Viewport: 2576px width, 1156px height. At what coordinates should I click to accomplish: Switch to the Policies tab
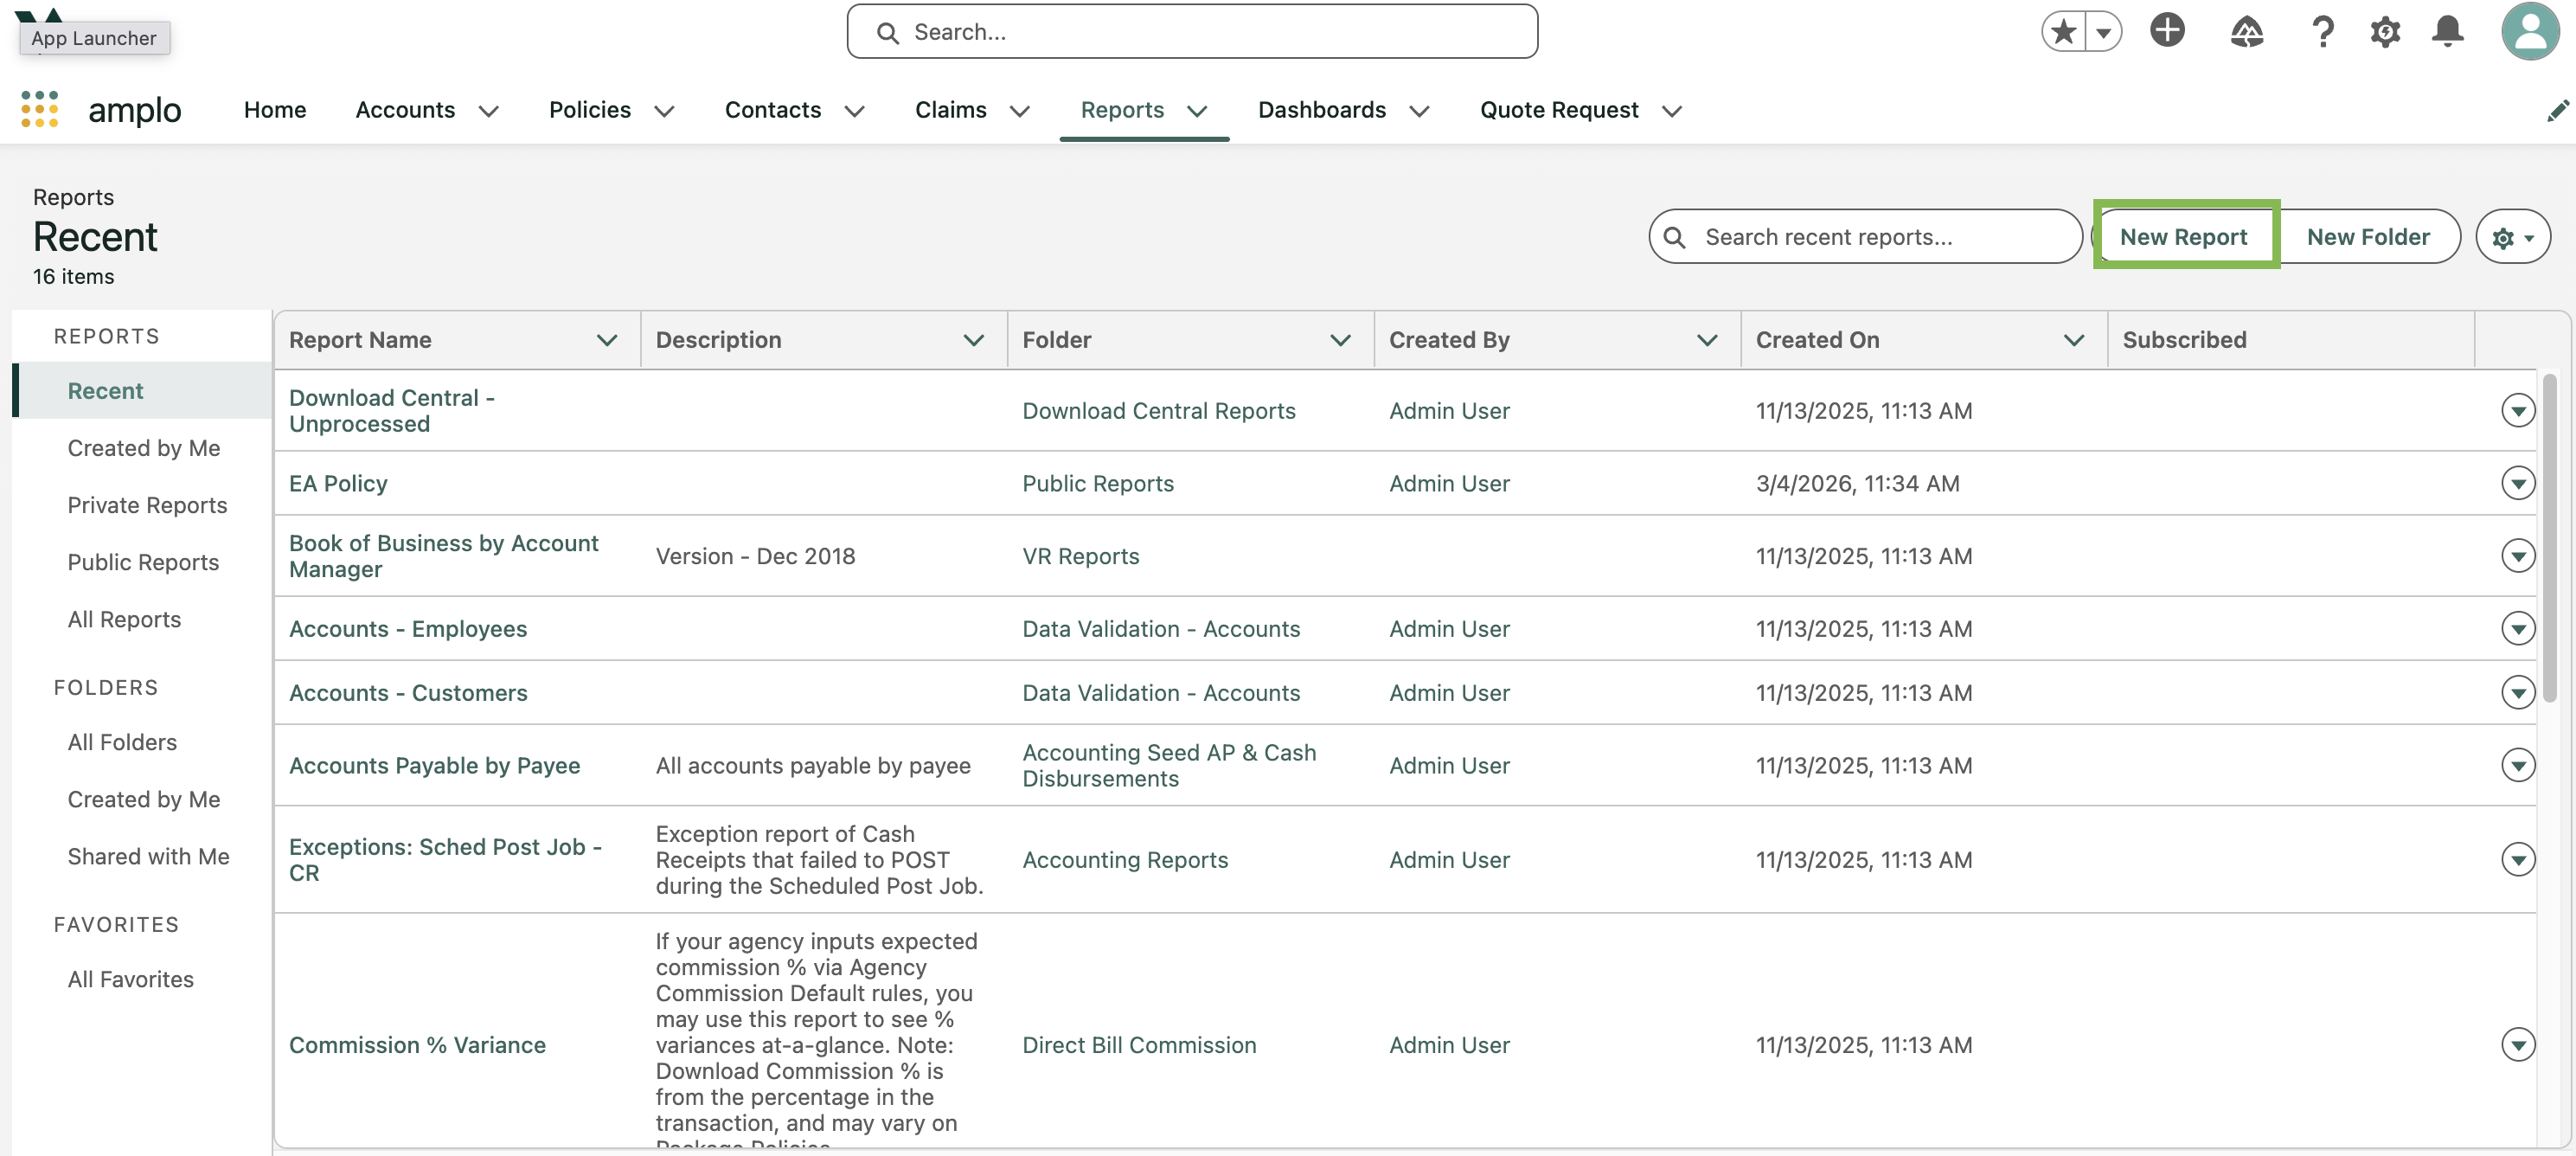pos(590,110)
